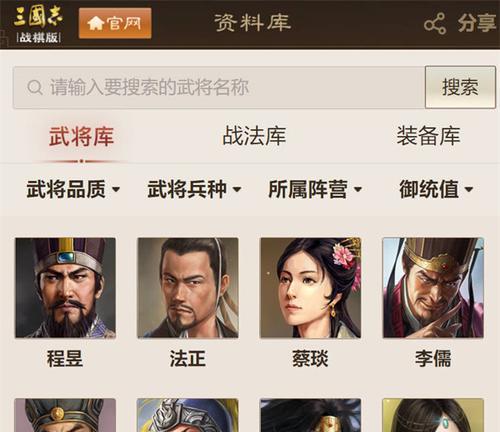500x432 pixels.
Task: Click the 三國志 战棋版 logo
Action: point(38,24)
